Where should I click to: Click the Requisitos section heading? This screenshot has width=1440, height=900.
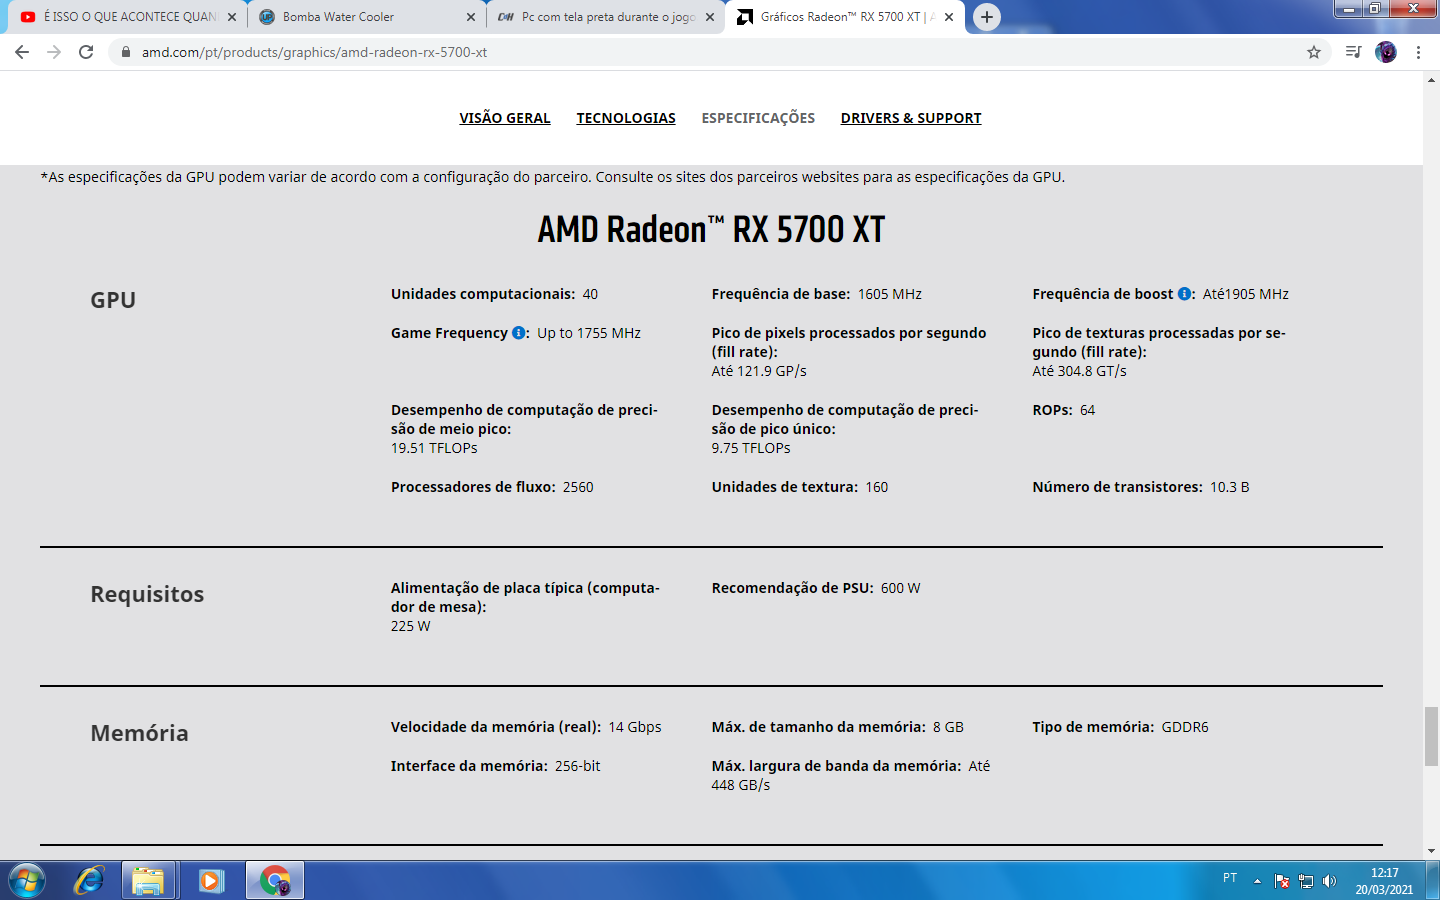tap(147, 594)
